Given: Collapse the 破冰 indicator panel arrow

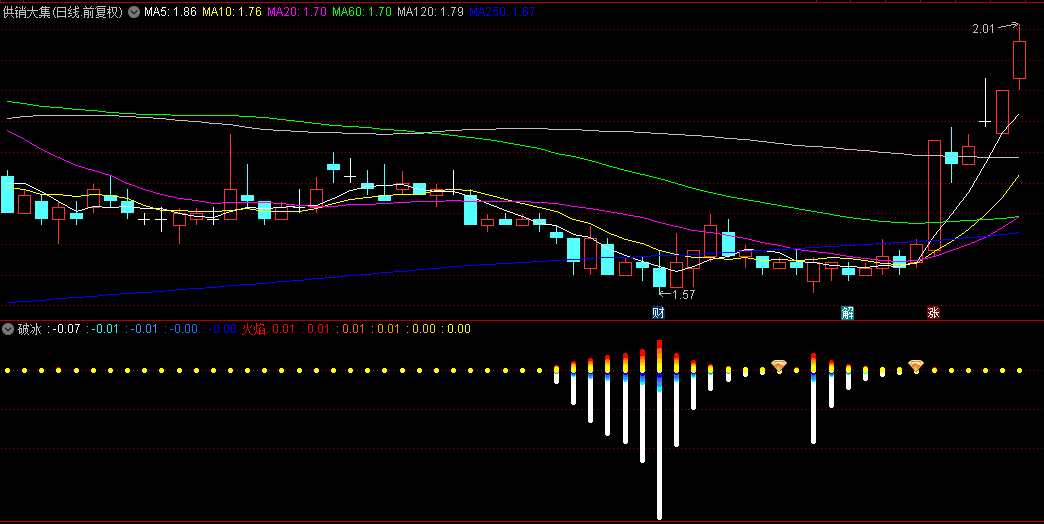Looking at the screenshot, I should click(8, 329).
